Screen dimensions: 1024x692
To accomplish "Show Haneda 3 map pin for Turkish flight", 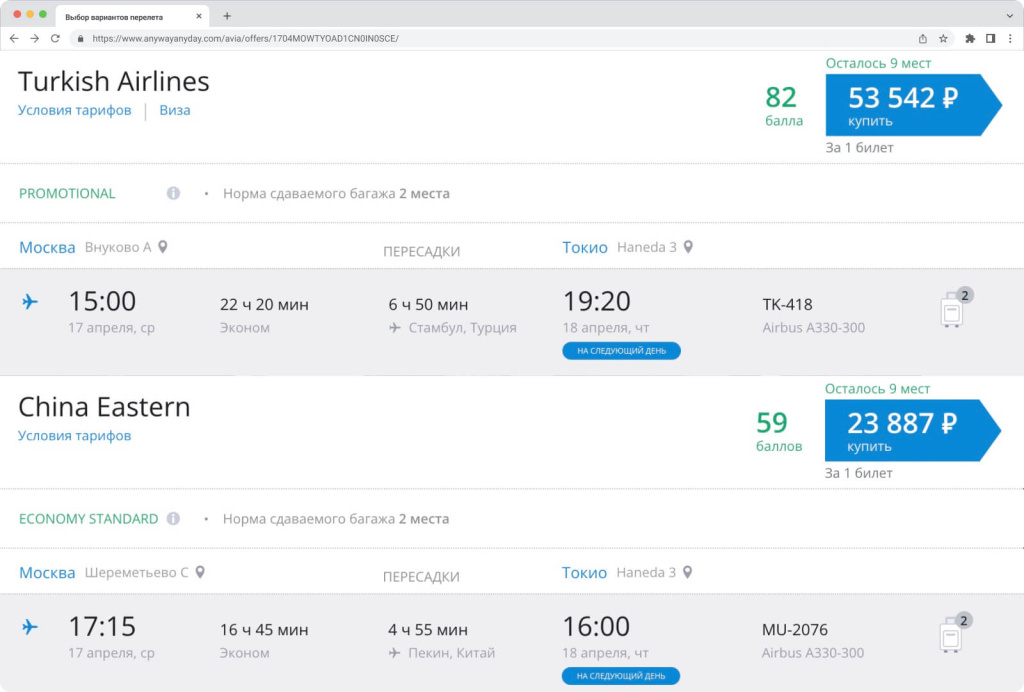I will click(688, 247).
